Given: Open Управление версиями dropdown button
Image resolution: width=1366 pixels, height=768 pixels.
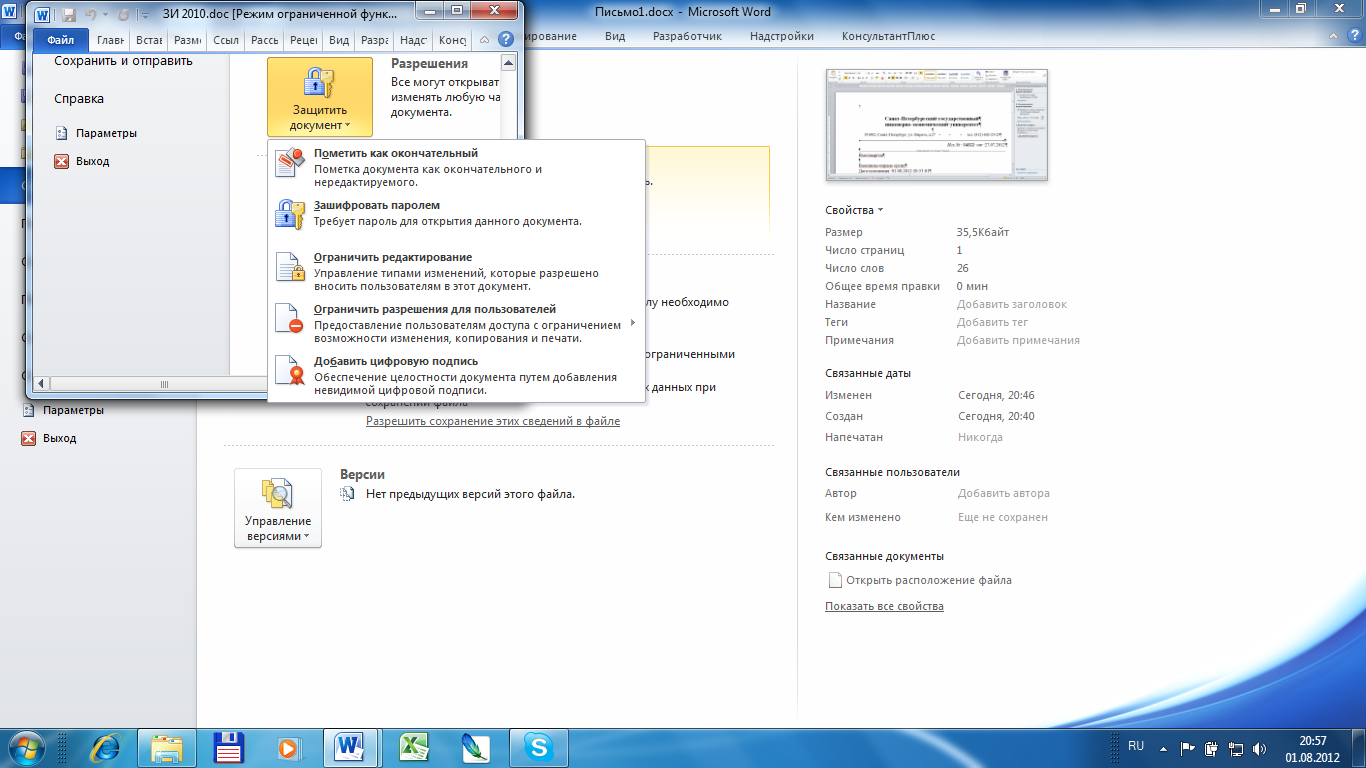Looking at the screenshot, I should pyautogui.click(x=278, y=508).
